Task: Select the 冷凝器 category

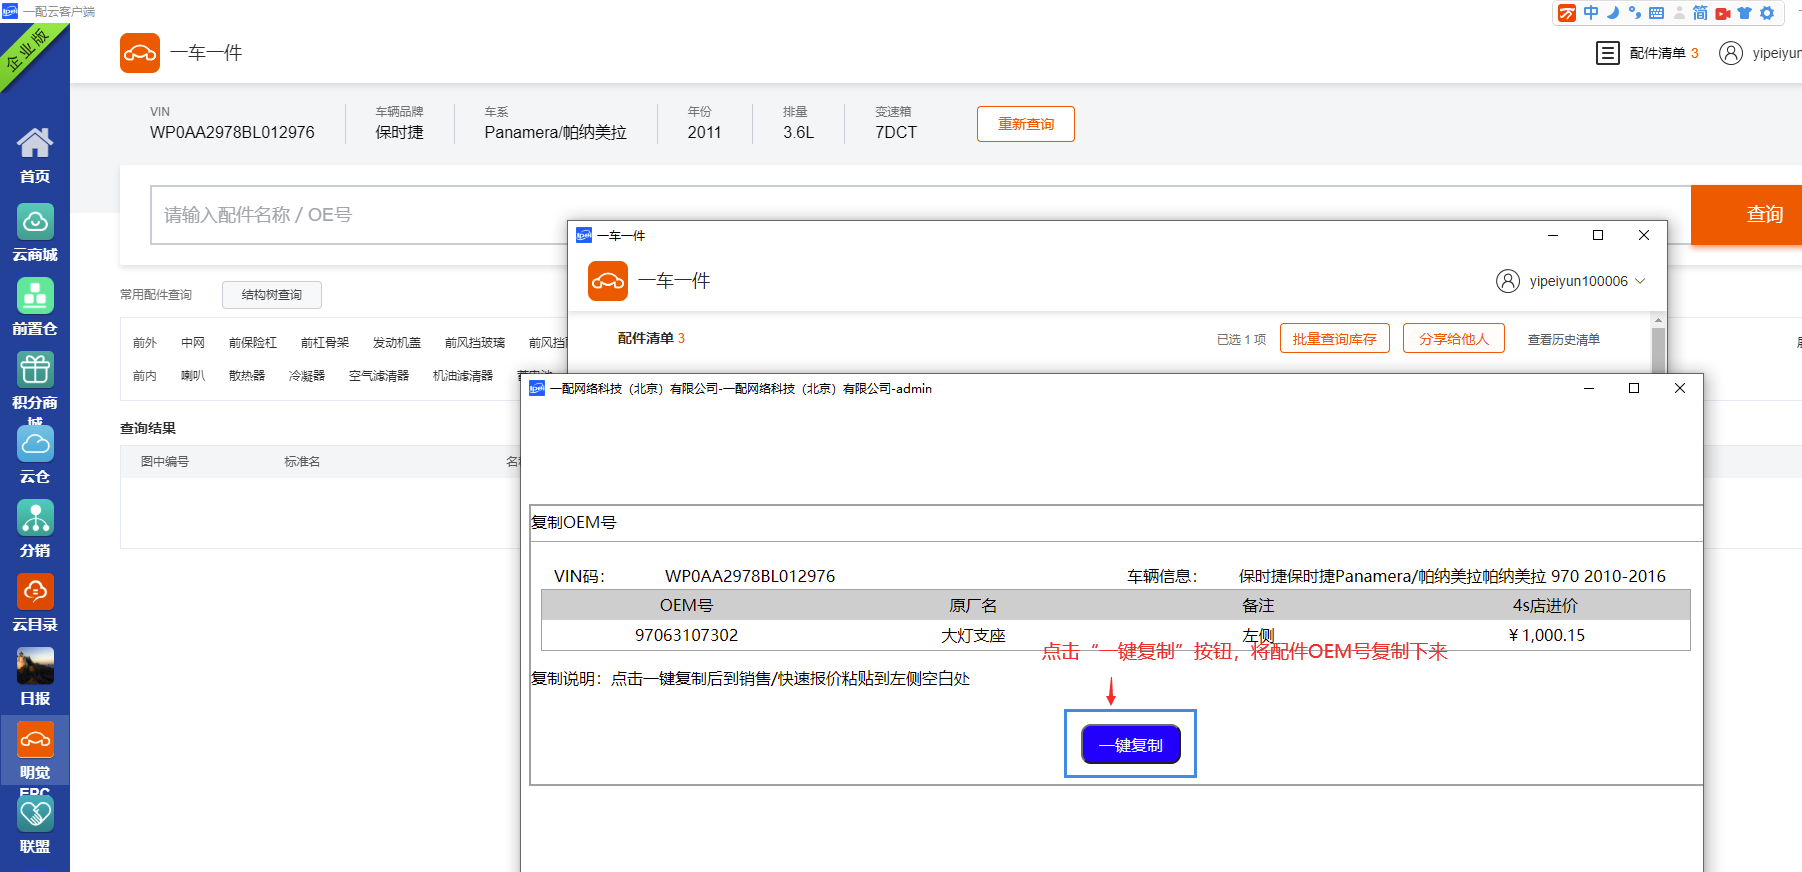Action: [x=307, y=376]
